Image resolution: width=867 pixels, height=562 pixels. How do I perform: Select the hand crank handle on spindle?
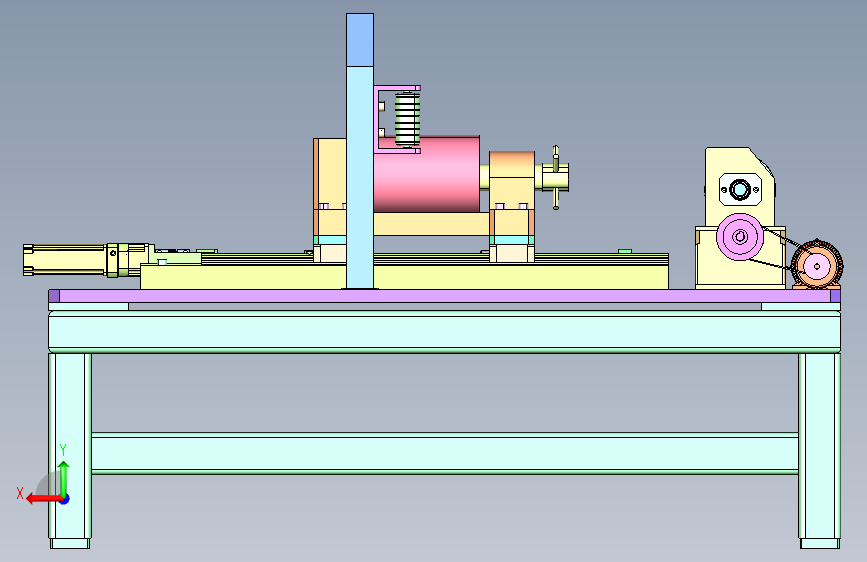tap(556, 178)
